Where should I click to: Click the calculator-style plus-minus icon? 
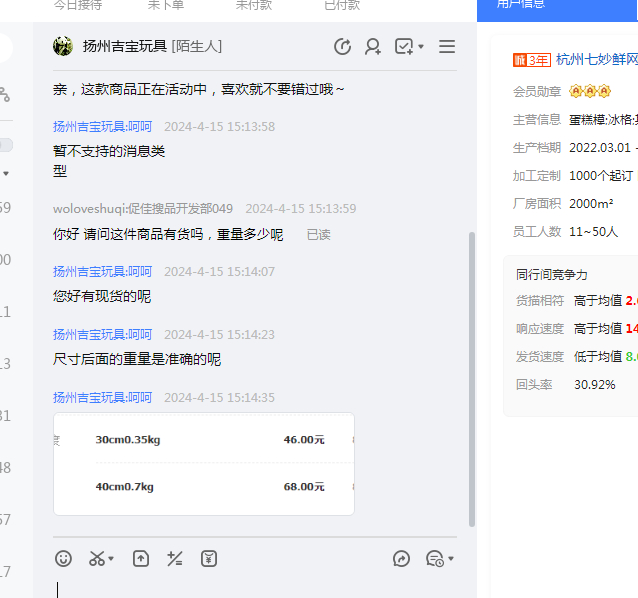(x=175, y=559)
